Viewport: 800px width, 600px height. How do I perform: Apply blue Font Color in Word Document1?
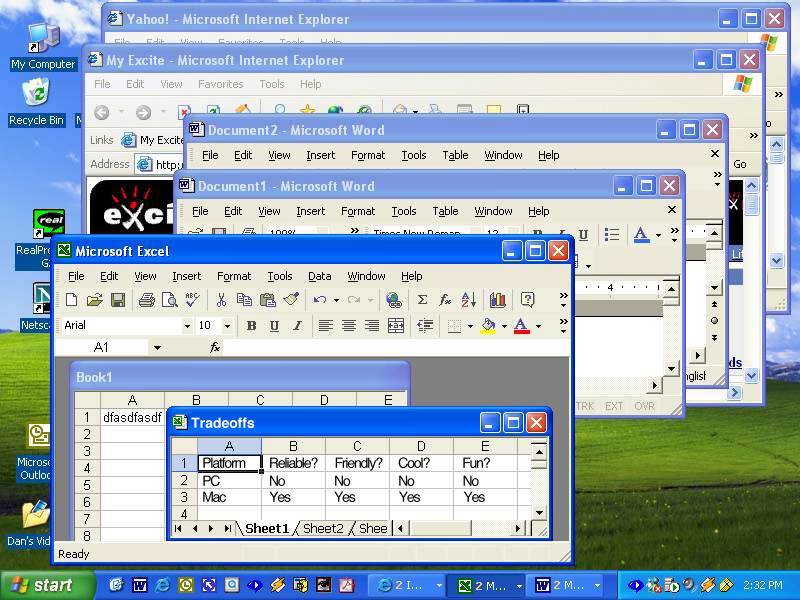pyautogui.click(x=641, y=235)
